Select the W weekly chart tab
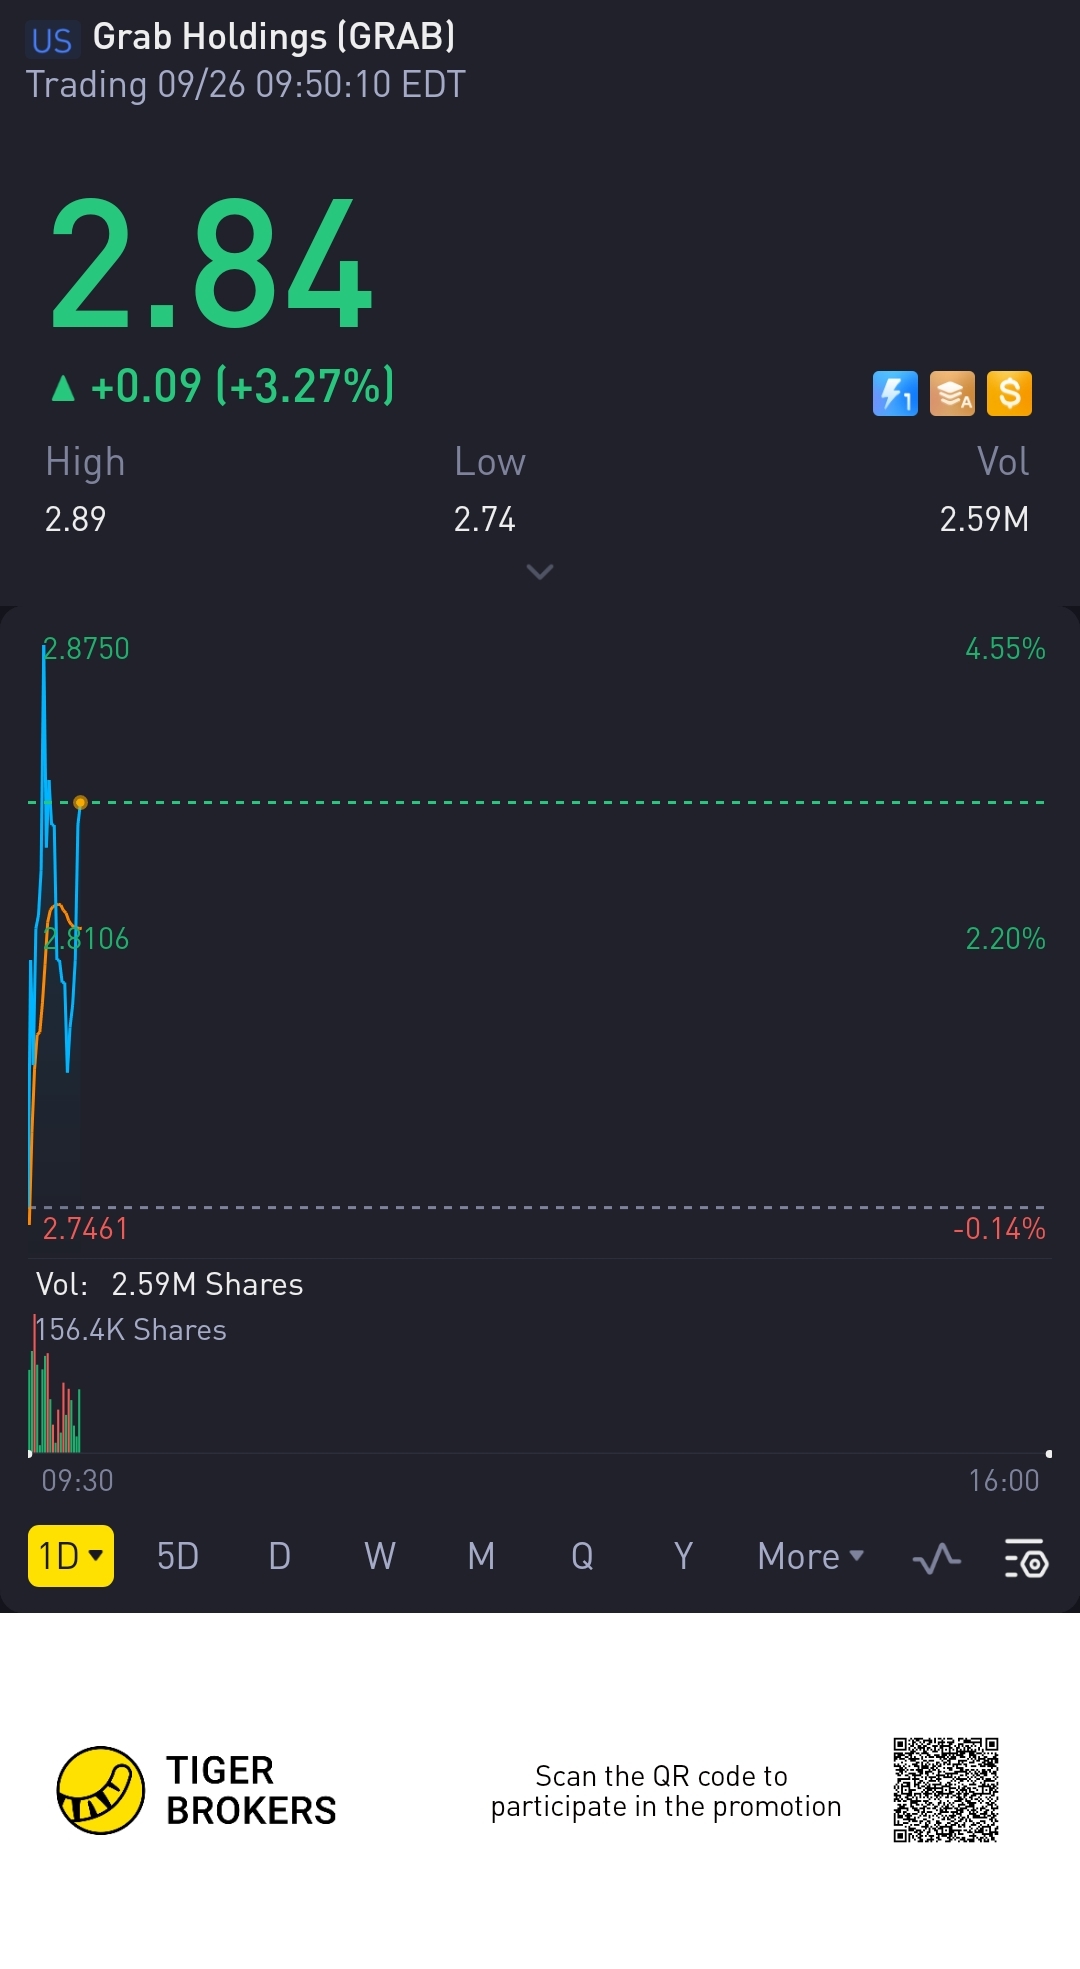This screenshot has width=1080, height=1969. coord(380,1557)
